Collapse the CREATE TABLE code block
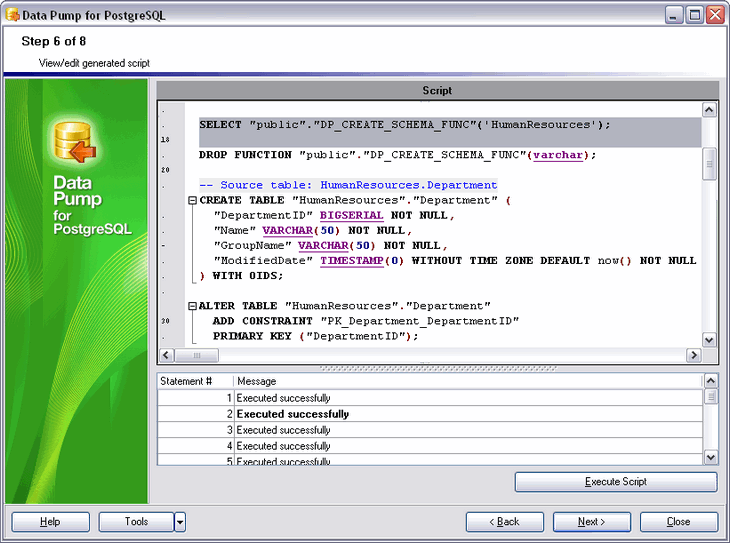Image resolution: width=730 pixels, height=543 pixels. pyautogui.click(x=192, y=200)
